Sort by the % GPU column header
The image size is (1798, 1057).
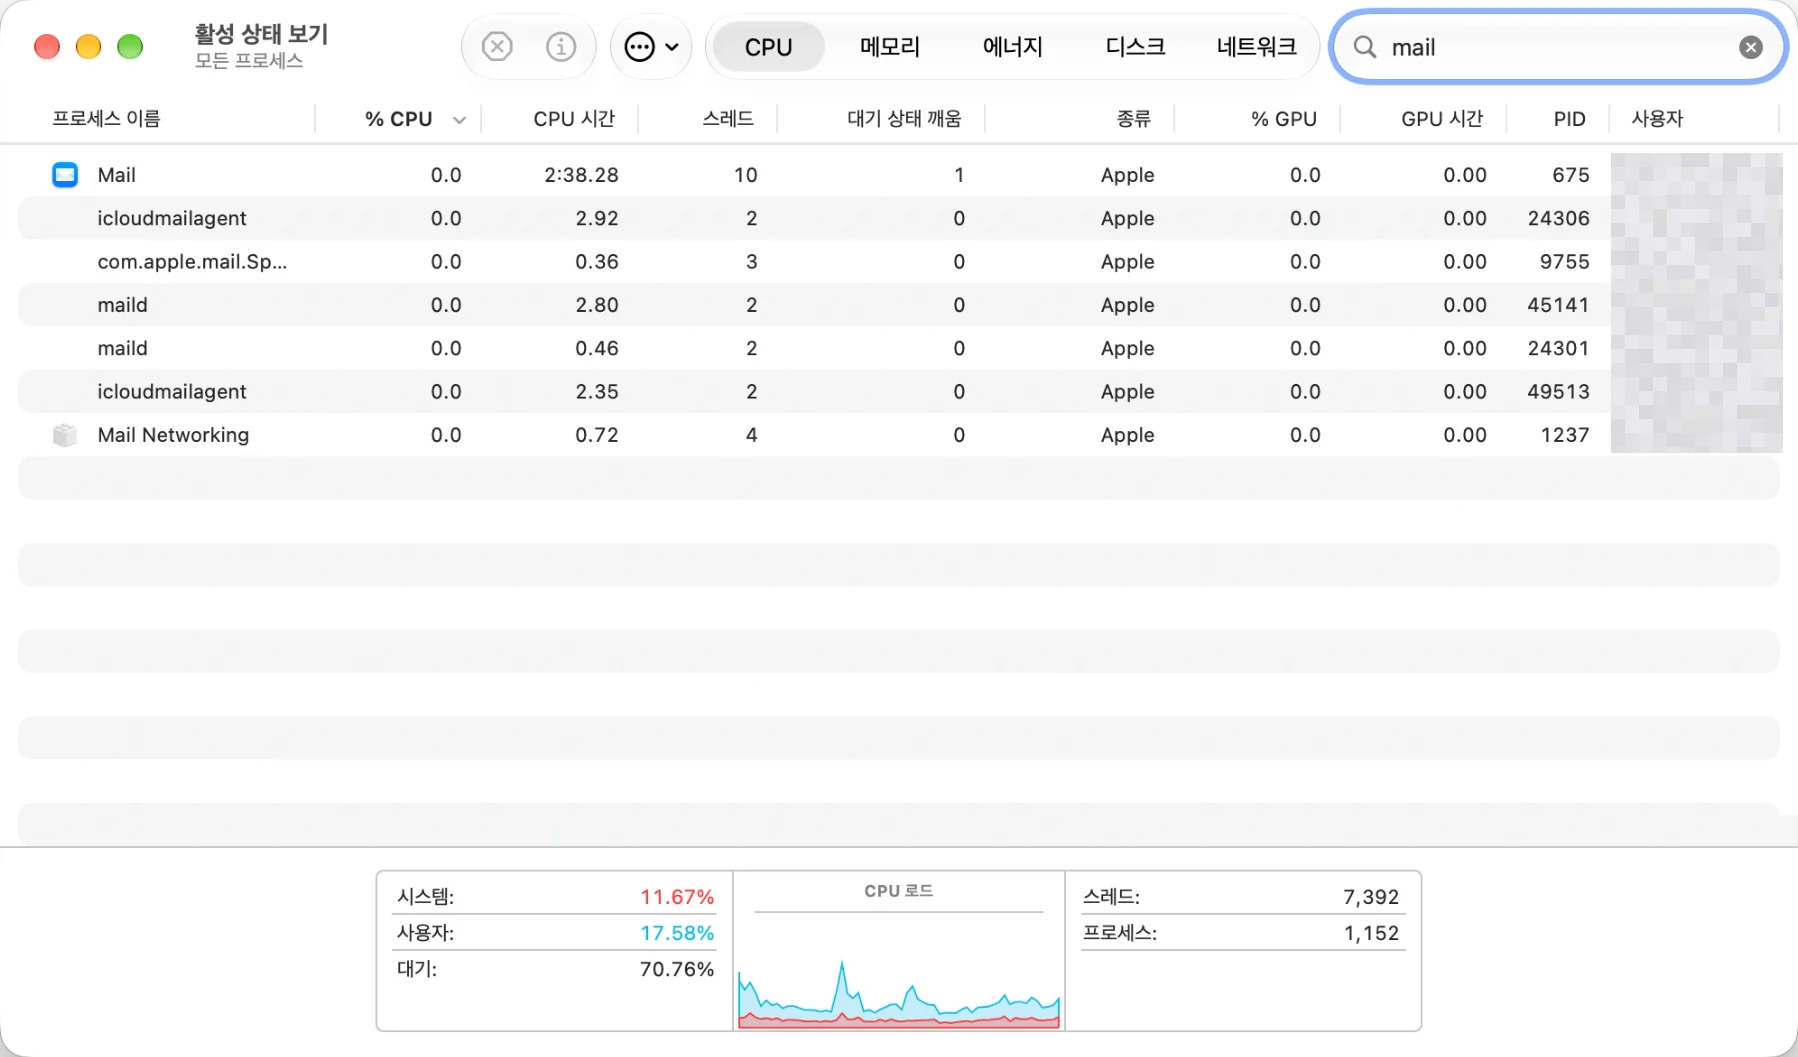[1284, 119]
